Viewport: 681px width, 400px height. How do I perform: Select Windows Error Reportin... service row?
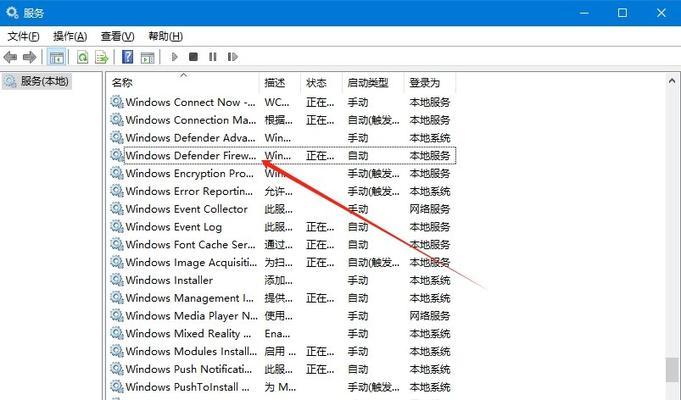coord(282,192)
